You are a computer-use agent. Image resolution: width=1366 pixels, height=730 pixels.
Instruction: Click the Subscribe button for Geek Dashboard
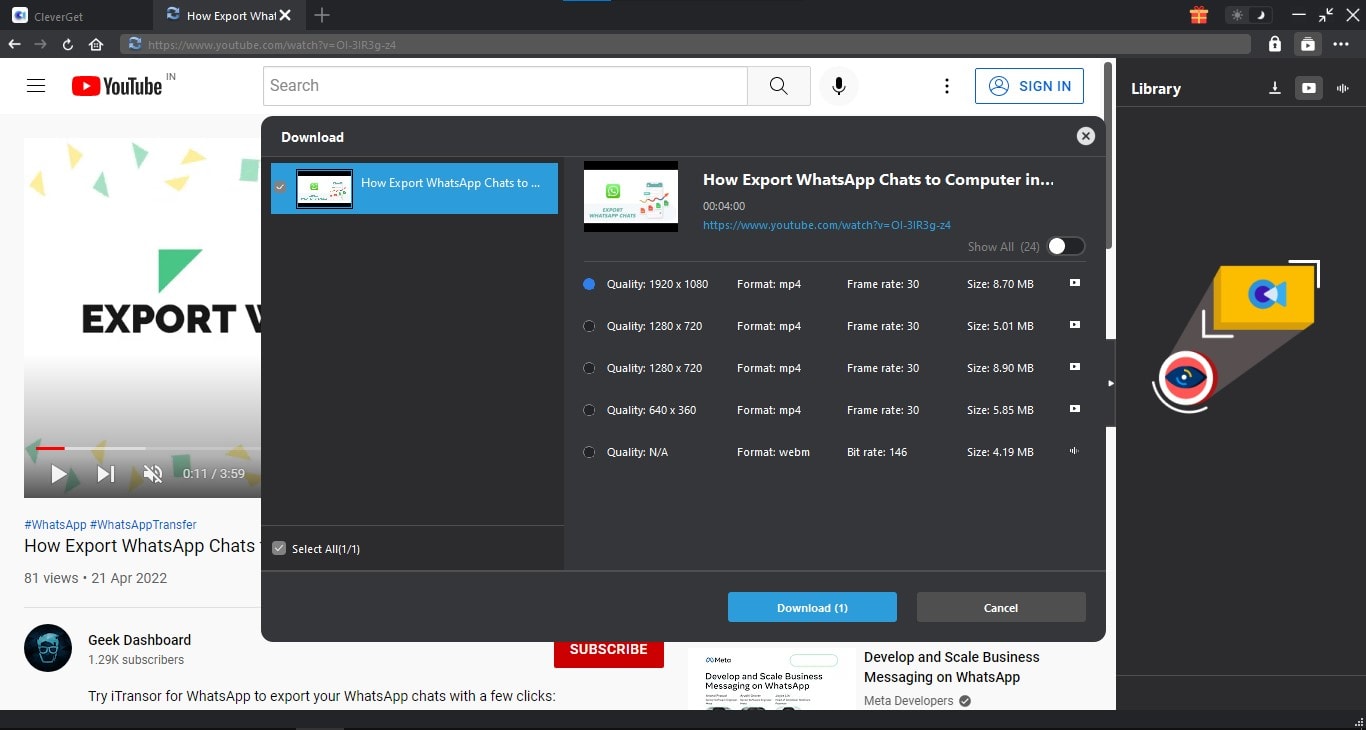click(608, 650)
